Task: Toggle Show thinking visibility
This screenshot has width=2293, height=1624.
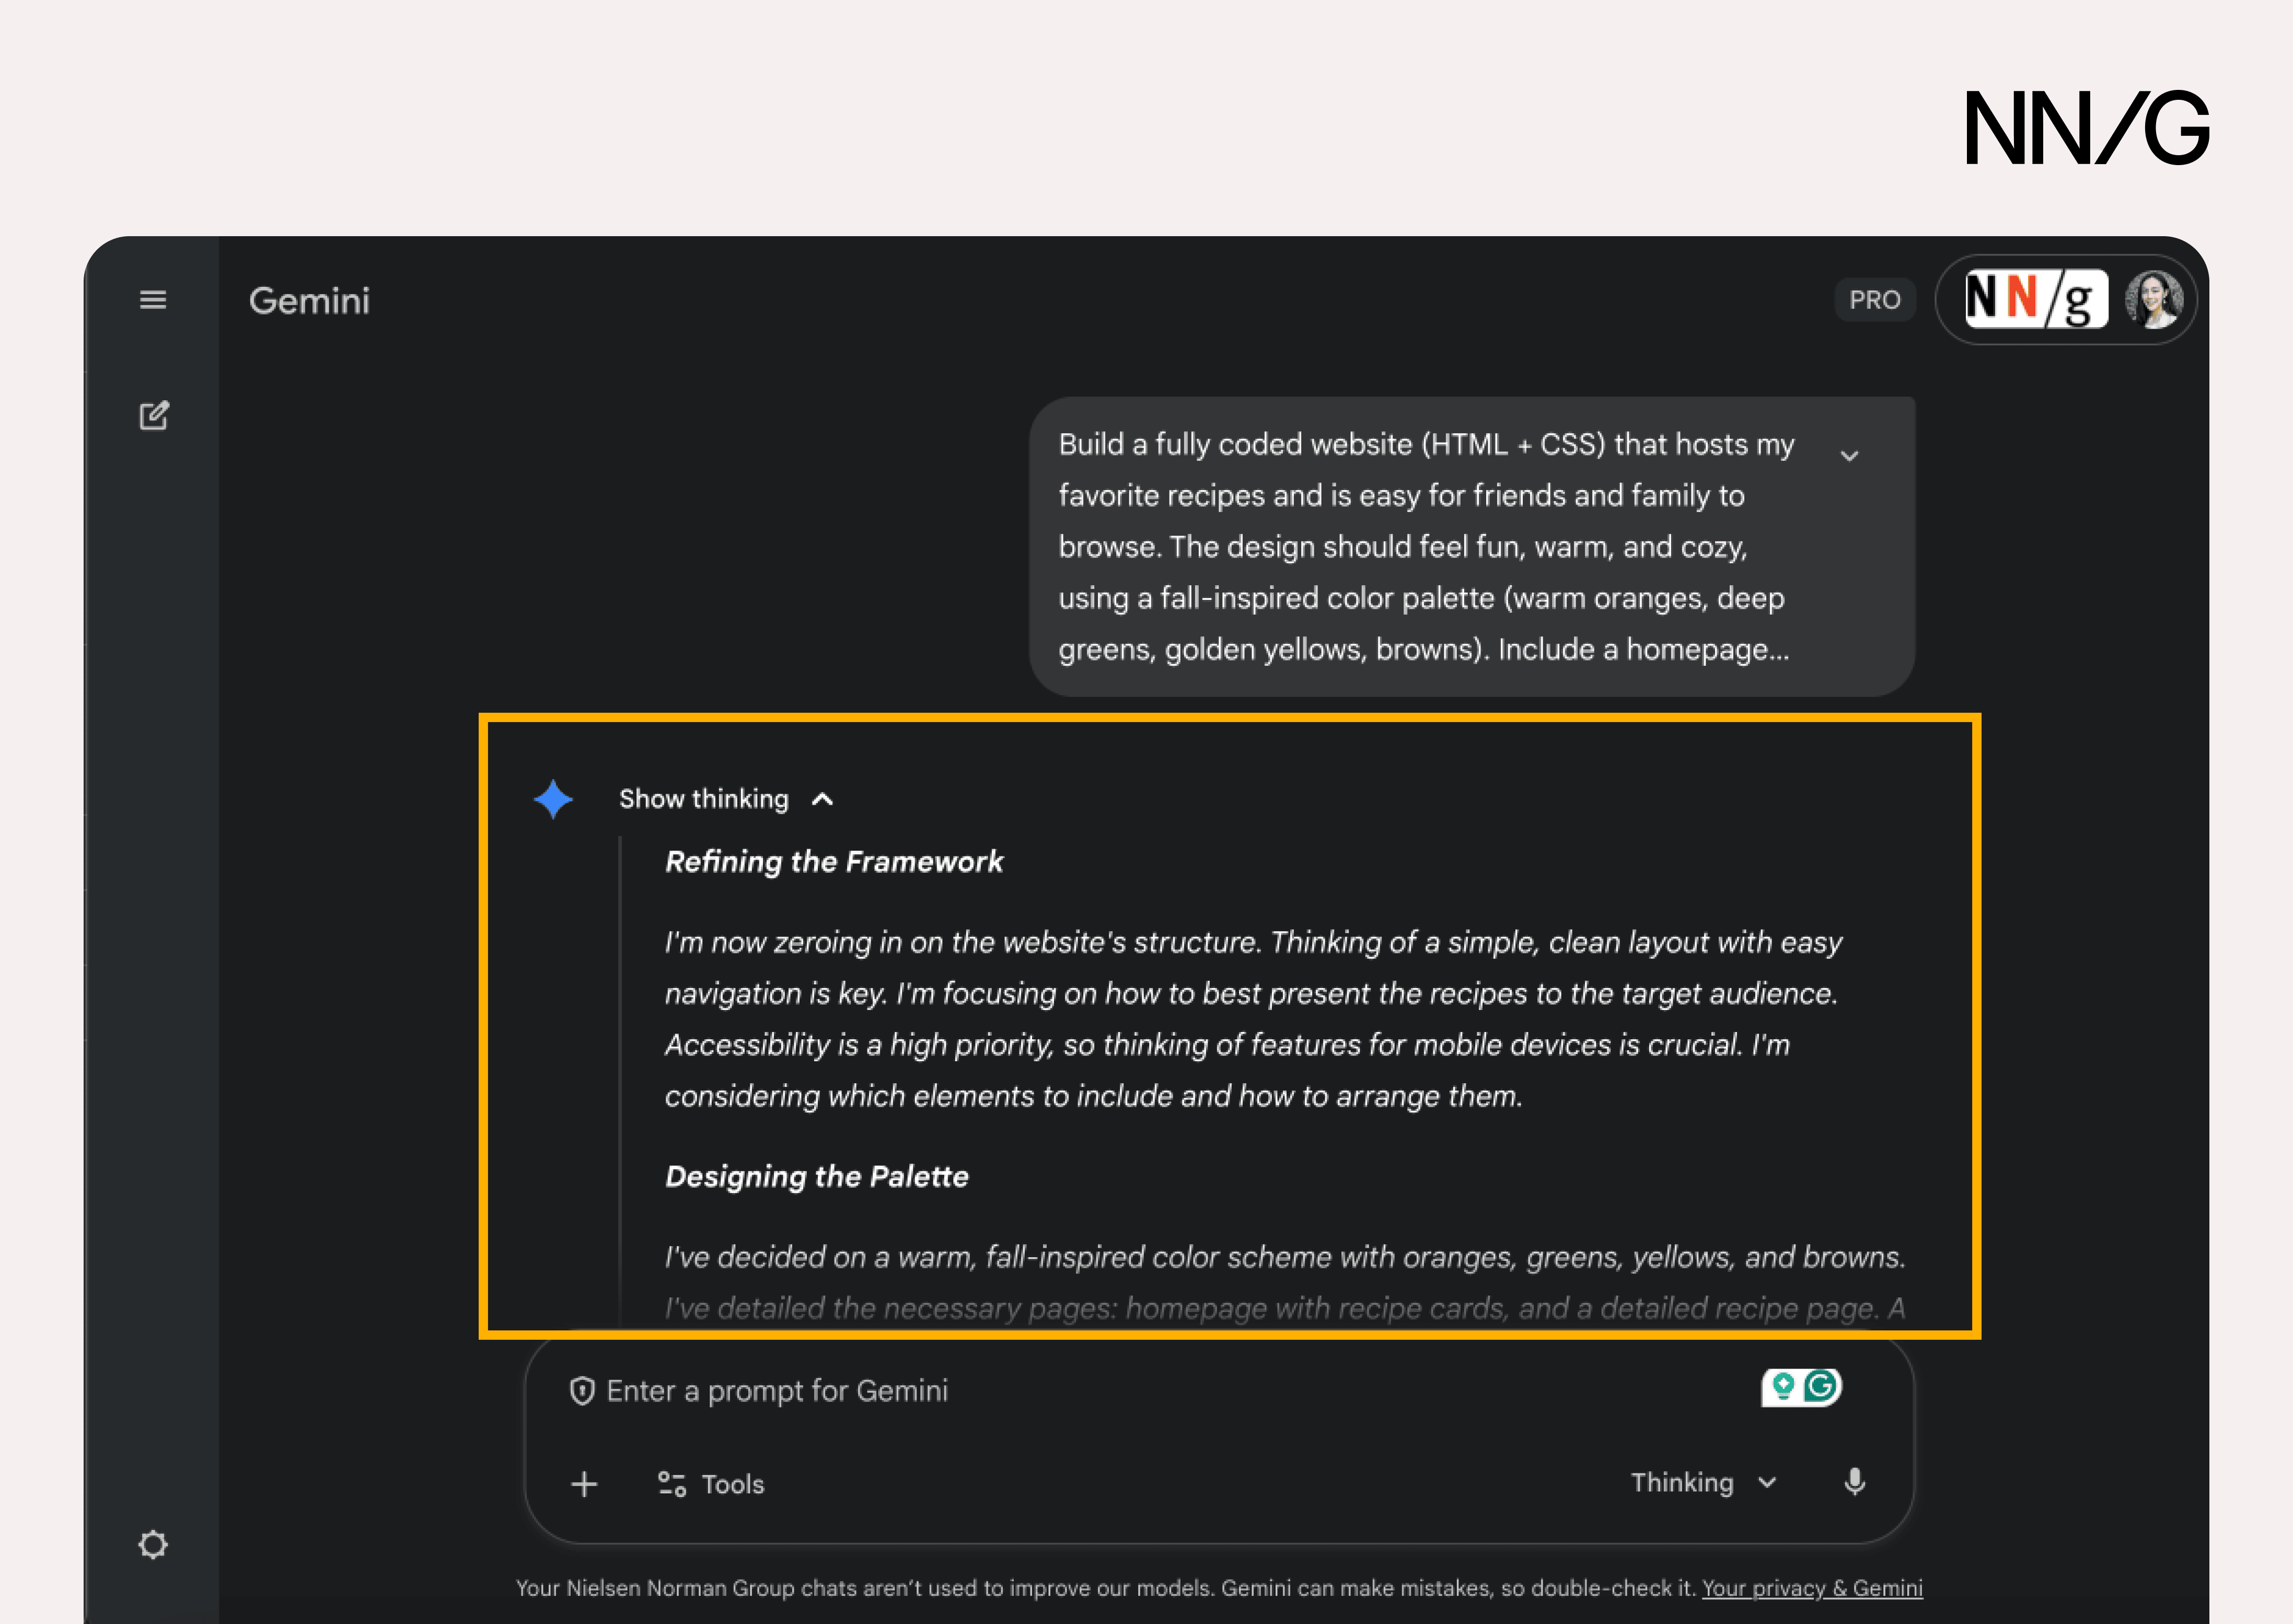Action: coord(704,799)
